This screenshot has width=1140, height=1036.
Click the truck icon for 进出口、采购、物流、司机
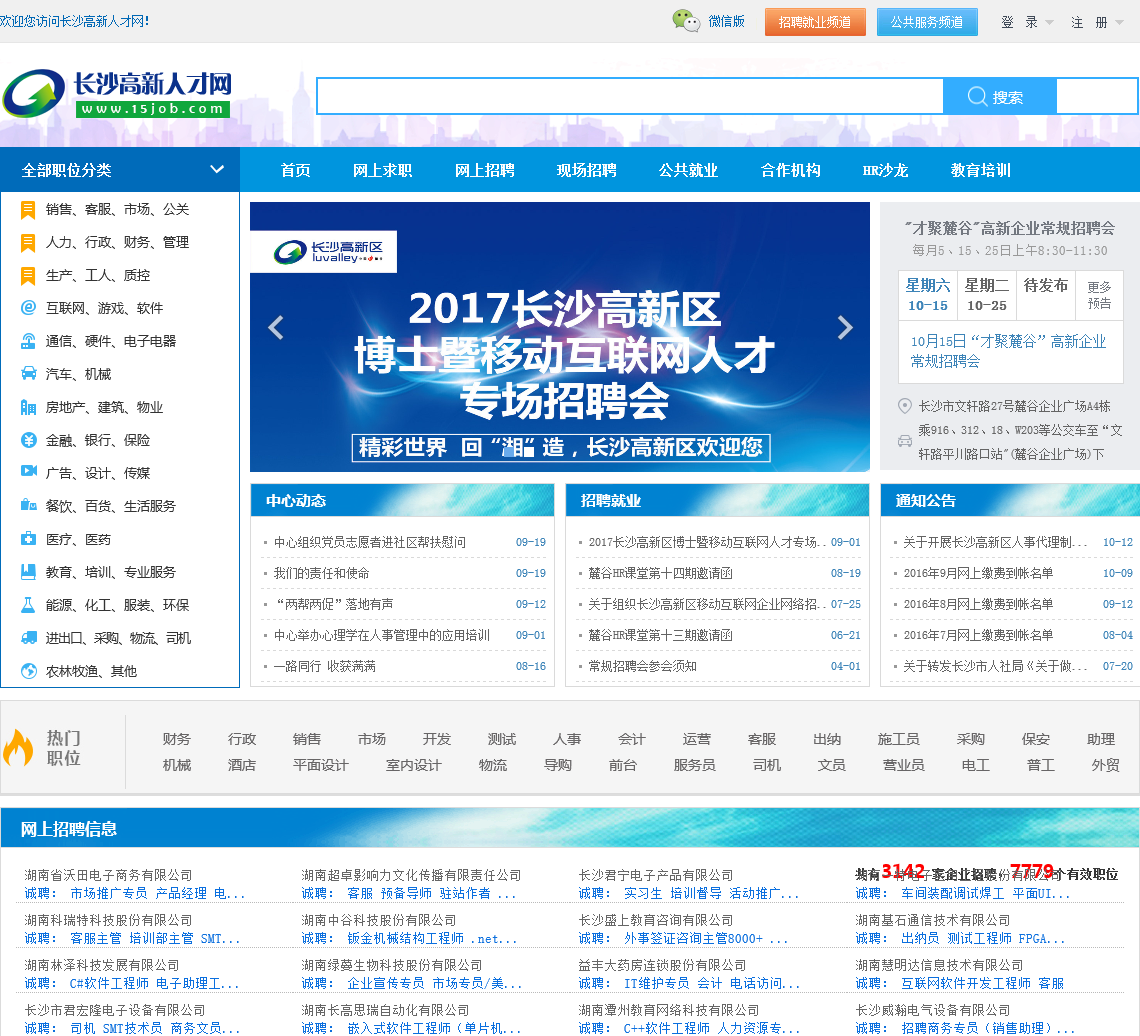28,638
